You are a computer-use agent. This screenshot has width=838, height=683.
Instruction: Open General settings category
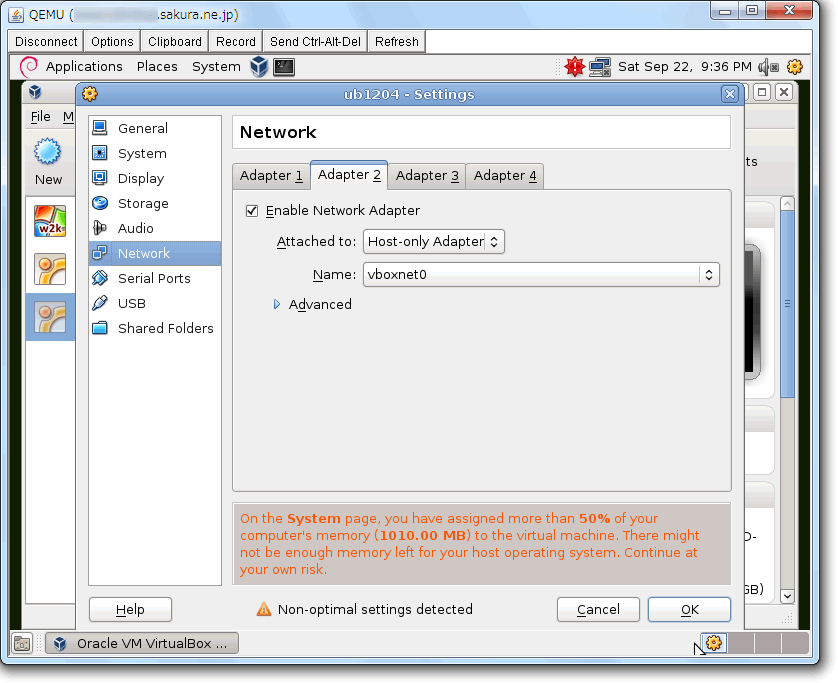[x=155, y=128]
